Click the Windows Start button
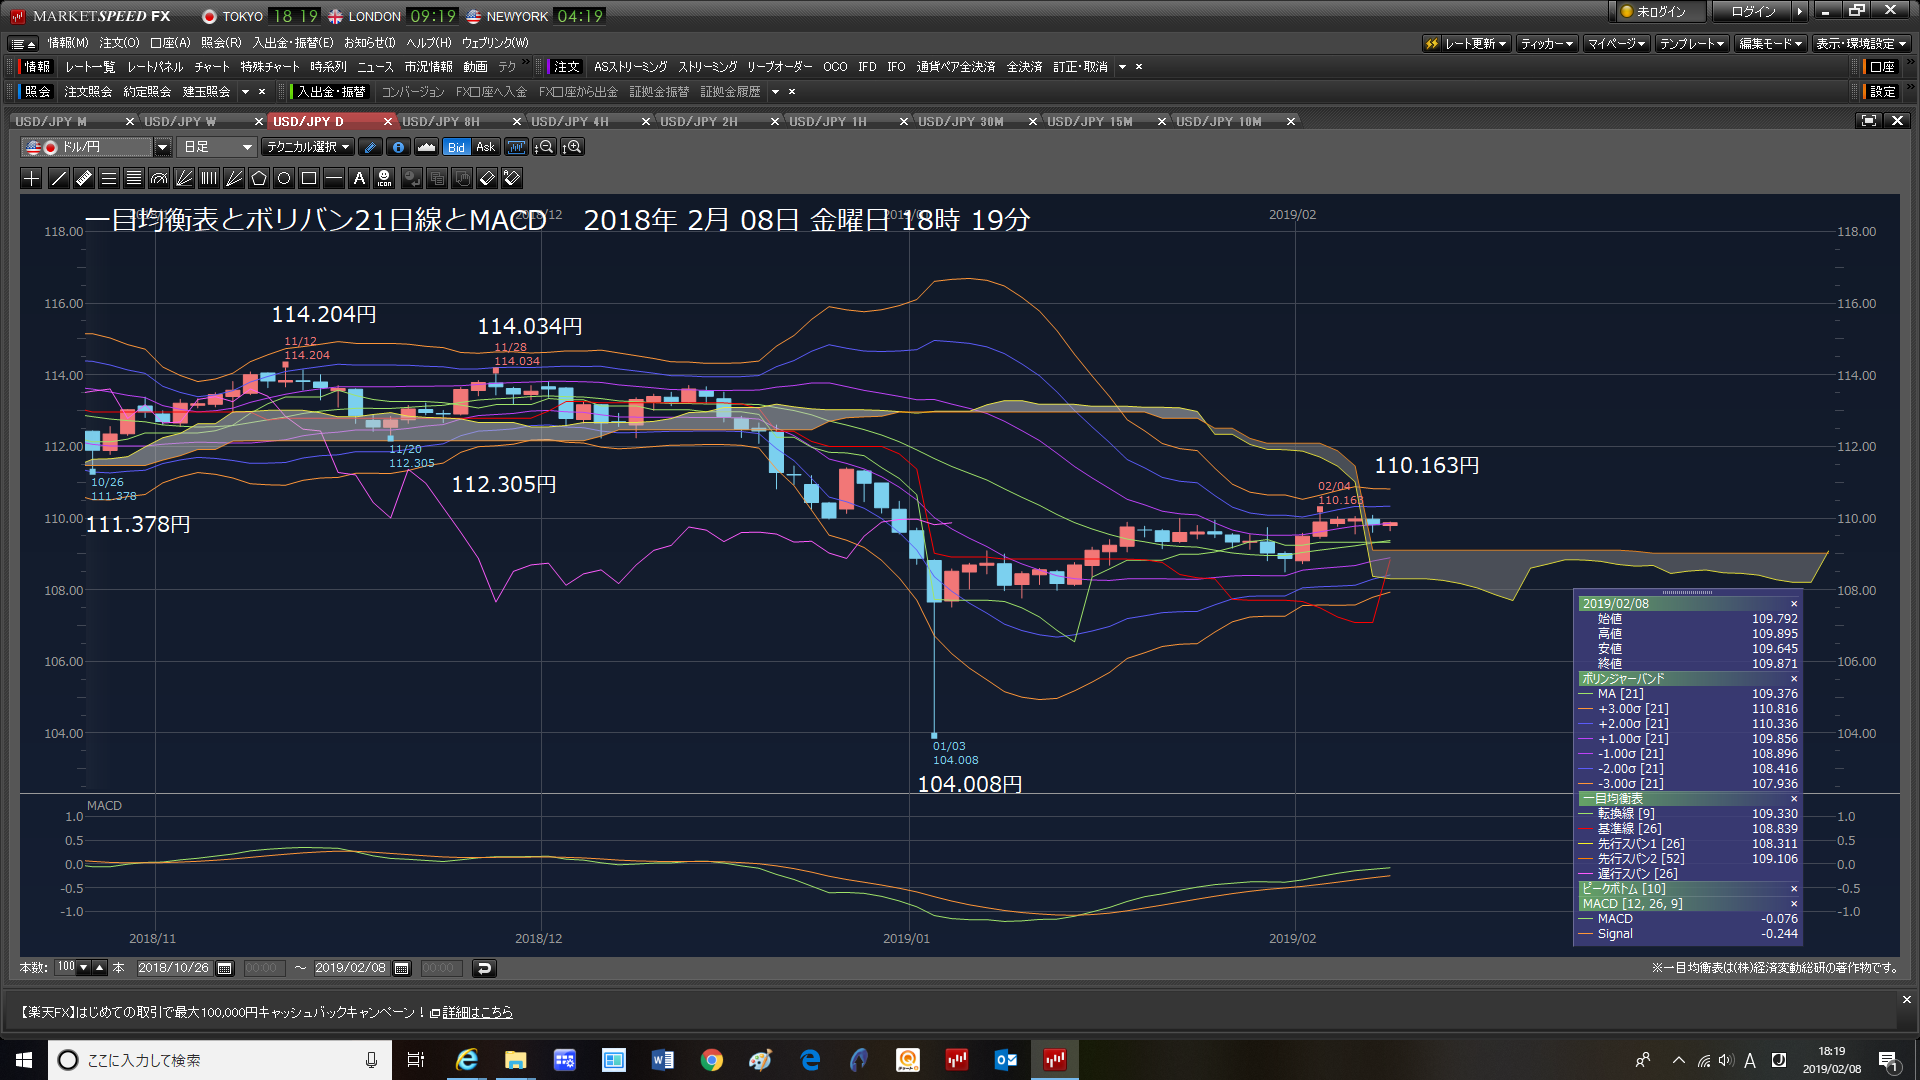 (x=24, y=1060)
